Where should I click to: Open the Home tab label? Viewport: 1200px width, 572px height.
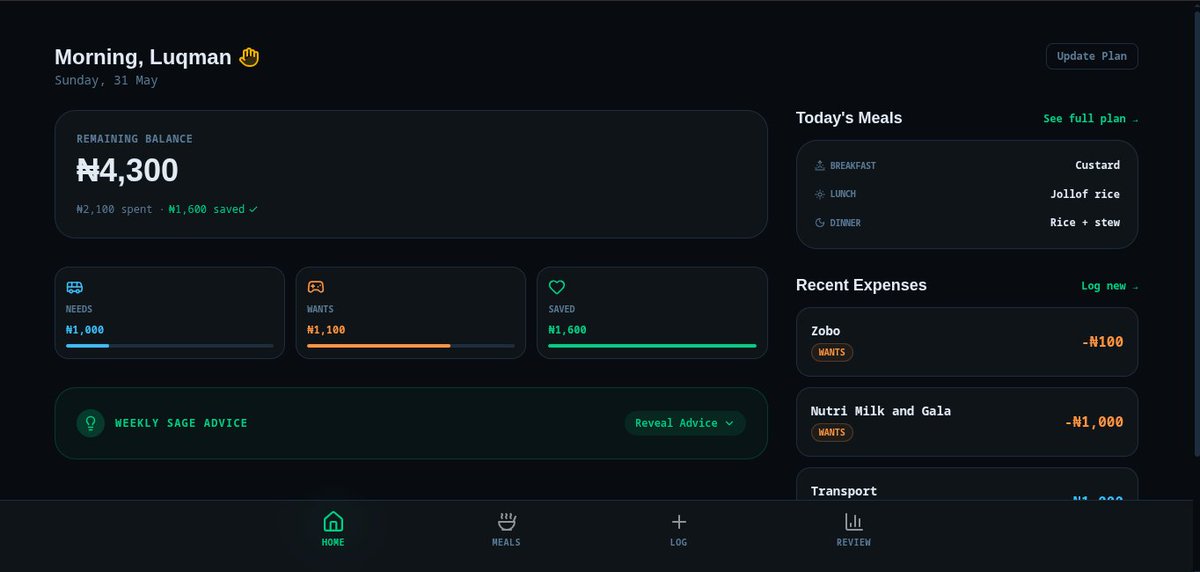coord(333,542)
